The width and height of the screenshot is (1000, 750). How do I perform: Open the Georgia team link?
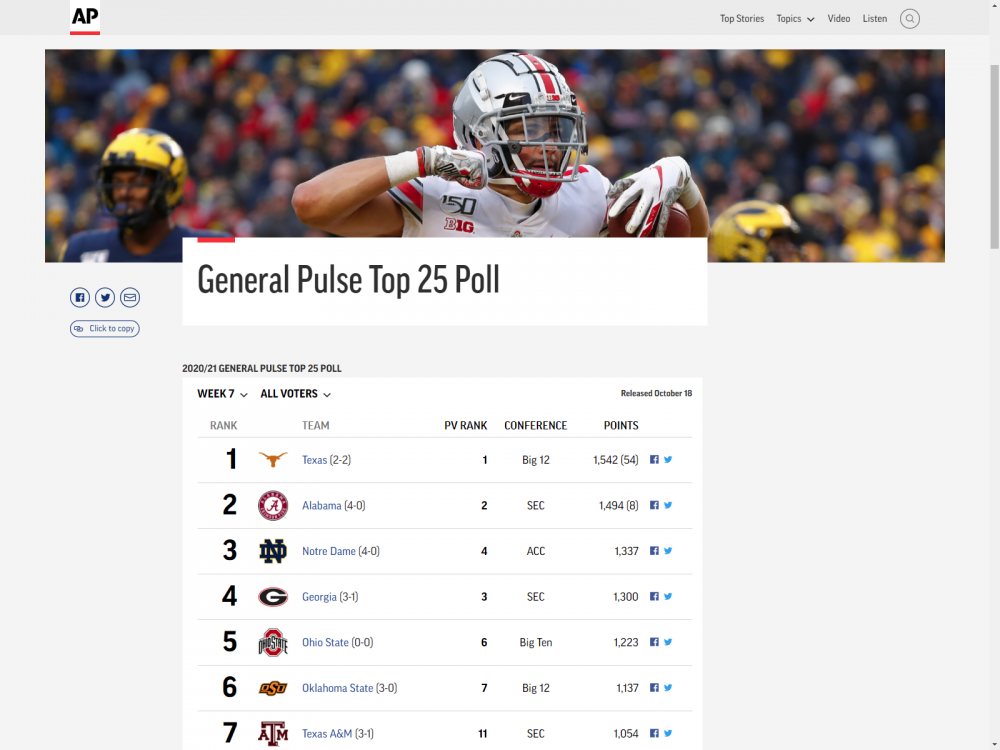click(319, 597)
